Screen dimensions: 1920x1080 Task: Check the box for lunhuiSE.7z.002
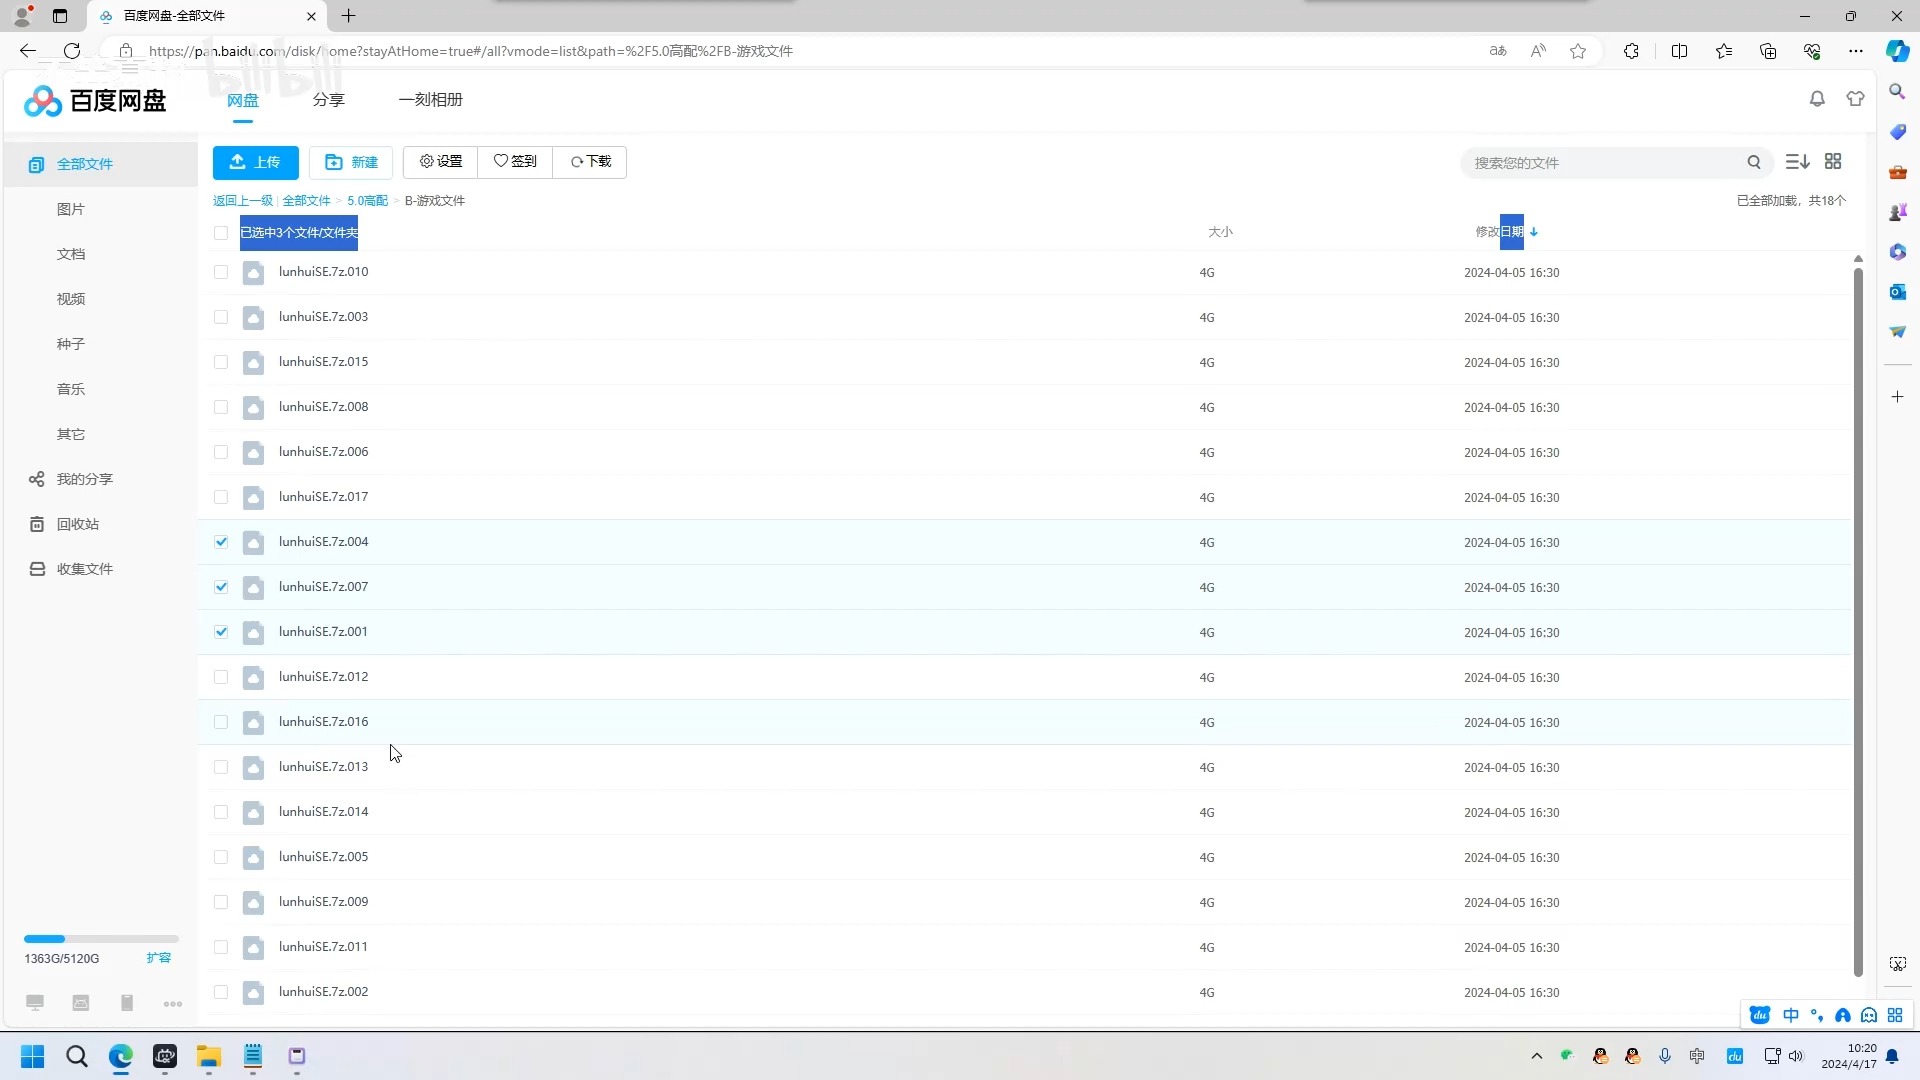[221, 992]
